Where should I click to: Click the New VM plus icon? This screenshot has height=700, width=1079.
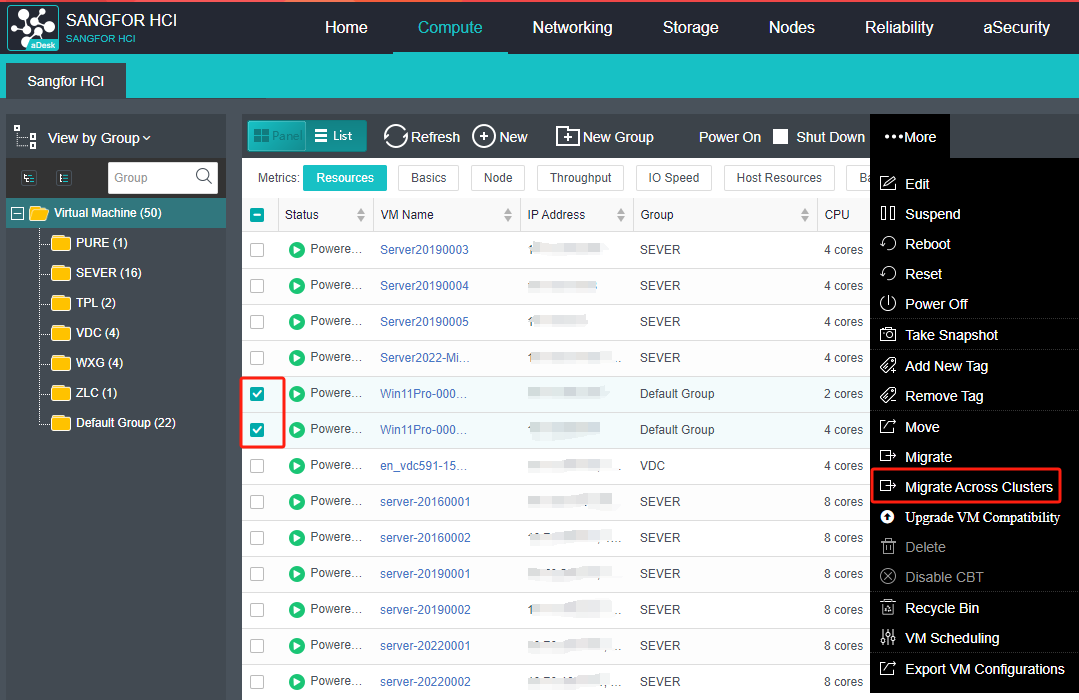tap(484, 137)
